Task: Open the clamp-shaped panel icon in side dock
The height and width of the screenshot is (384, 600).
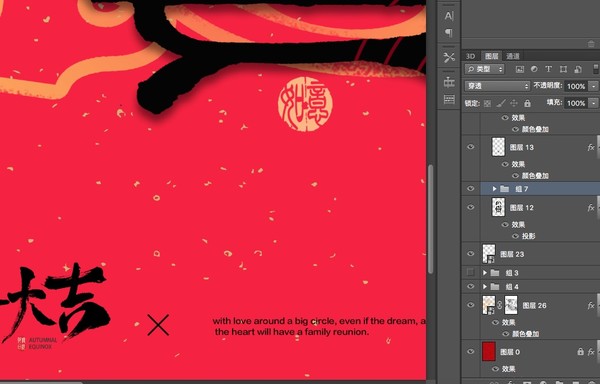Action: [449, 82]
